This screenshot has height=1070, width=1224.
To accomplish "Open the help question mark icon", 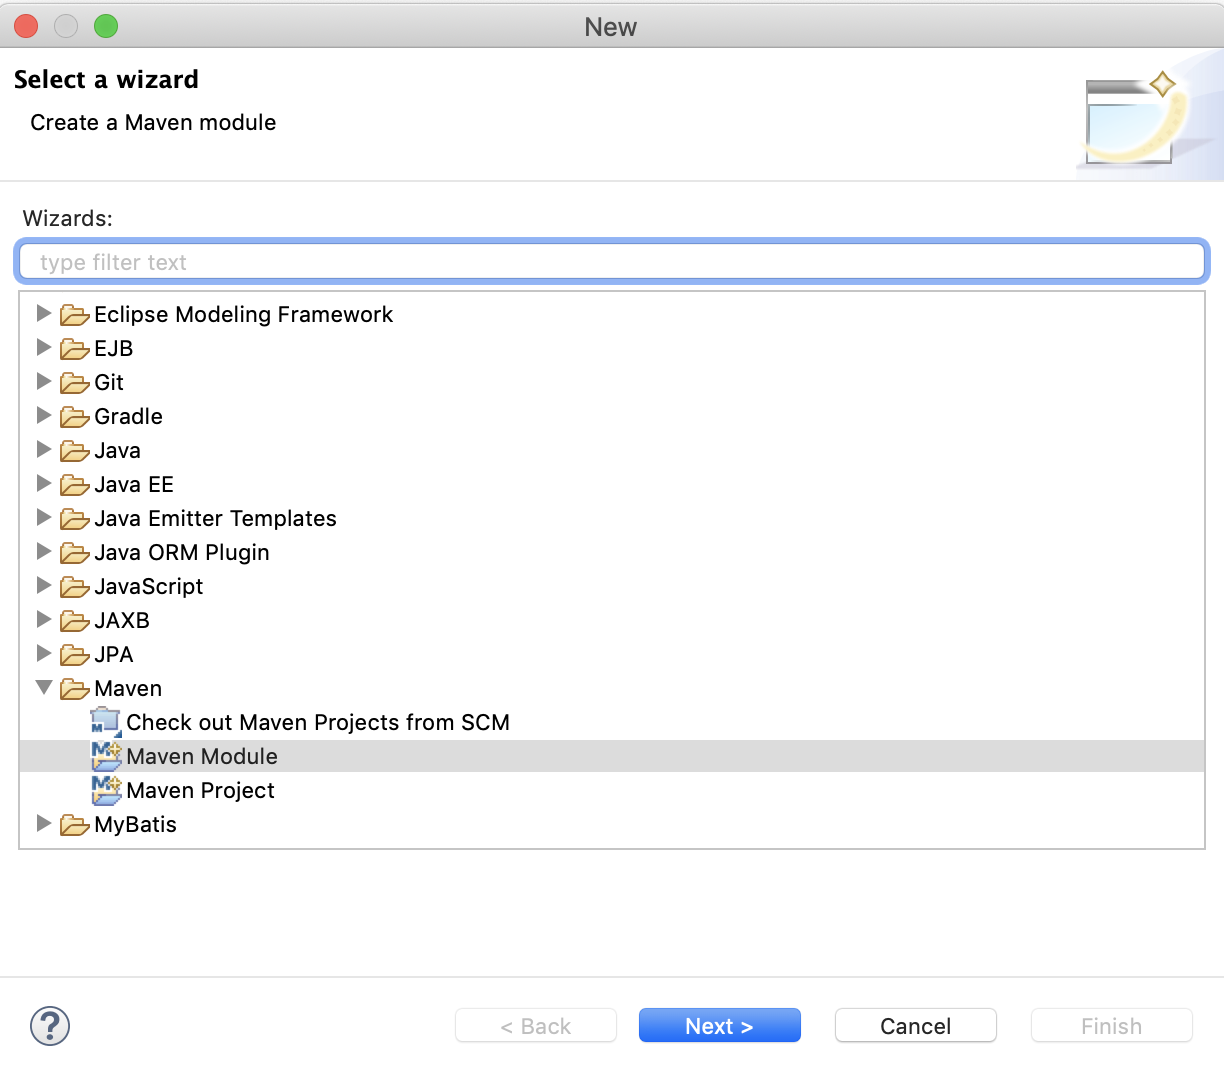I will 50,1026.
